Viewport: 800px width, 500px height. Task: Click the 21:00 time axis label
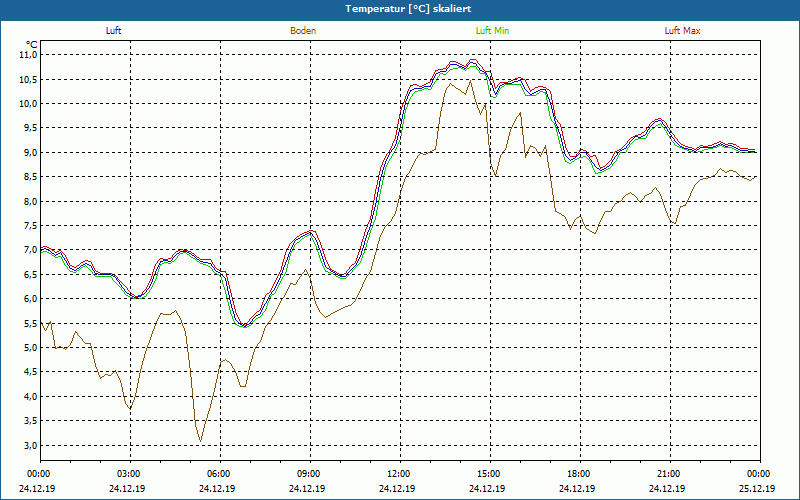[670, 474]
